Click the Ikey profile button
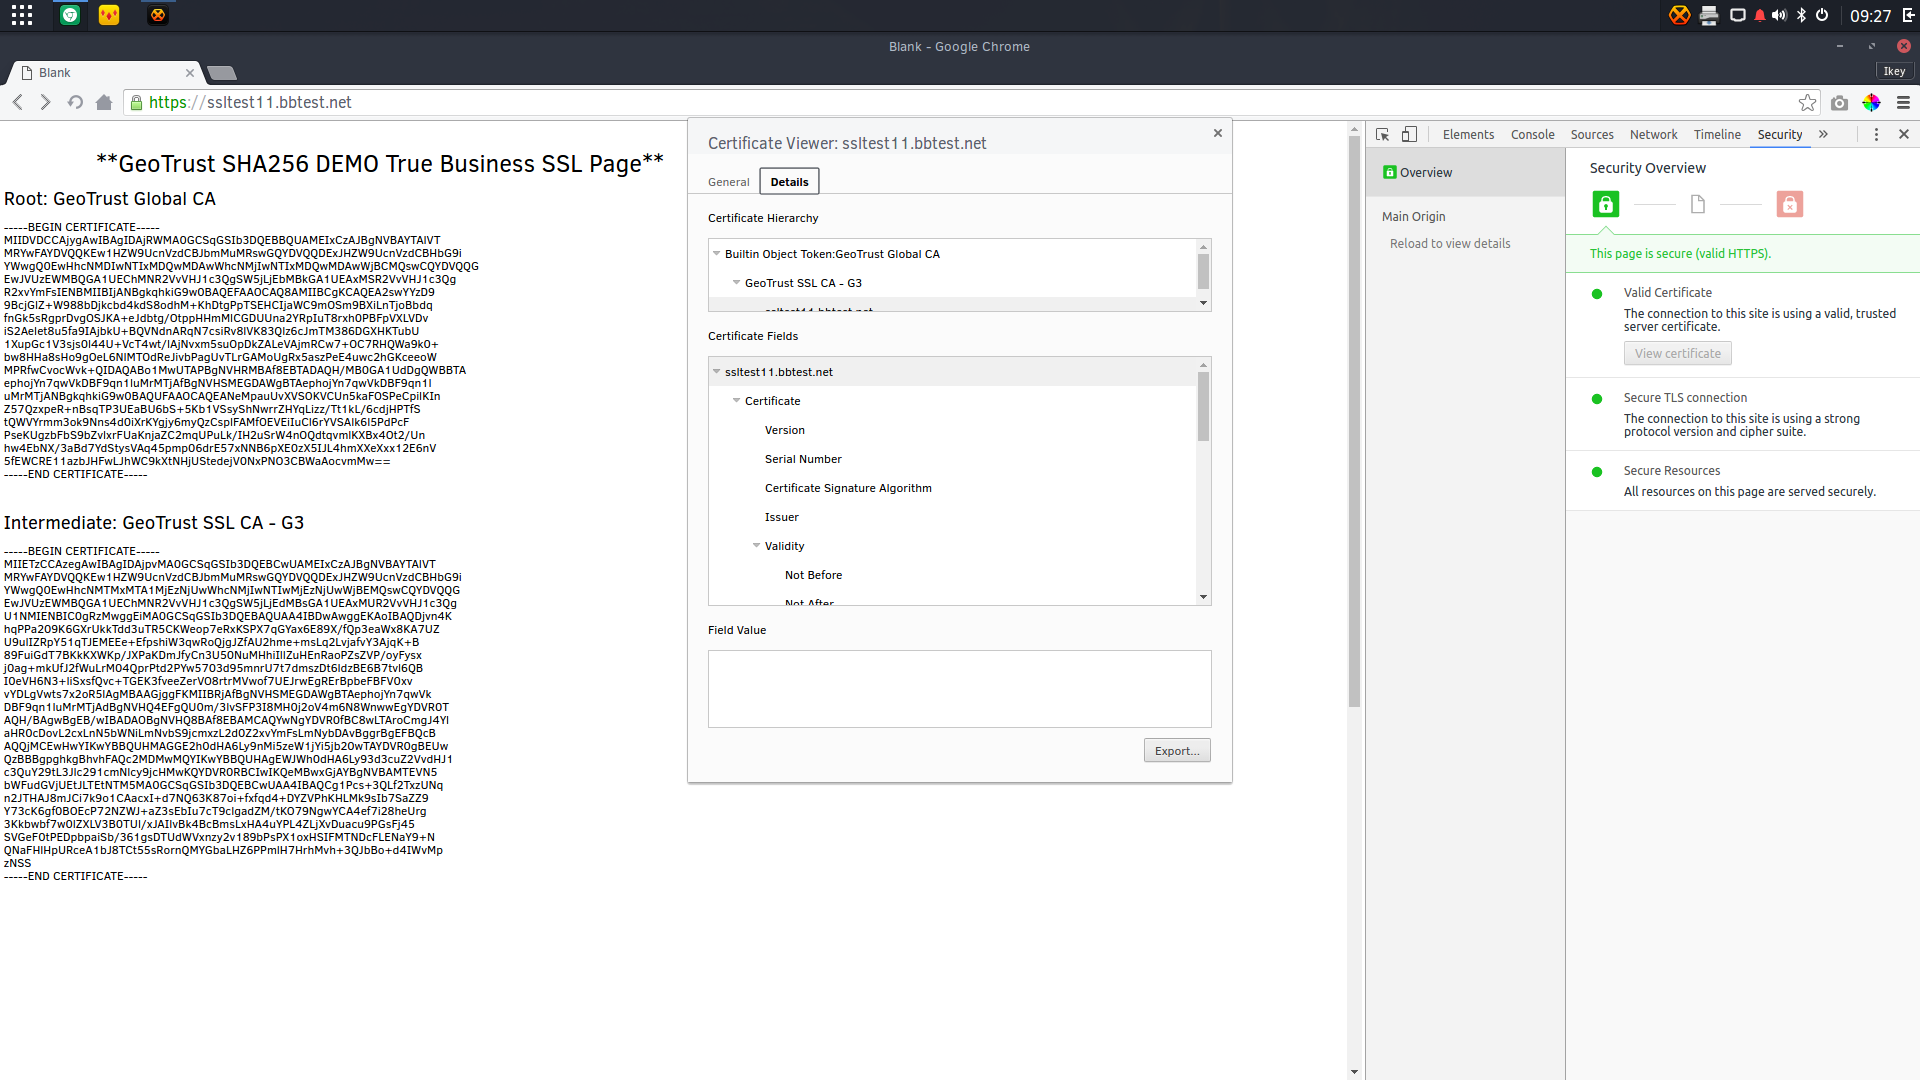 pos(1894,72)
